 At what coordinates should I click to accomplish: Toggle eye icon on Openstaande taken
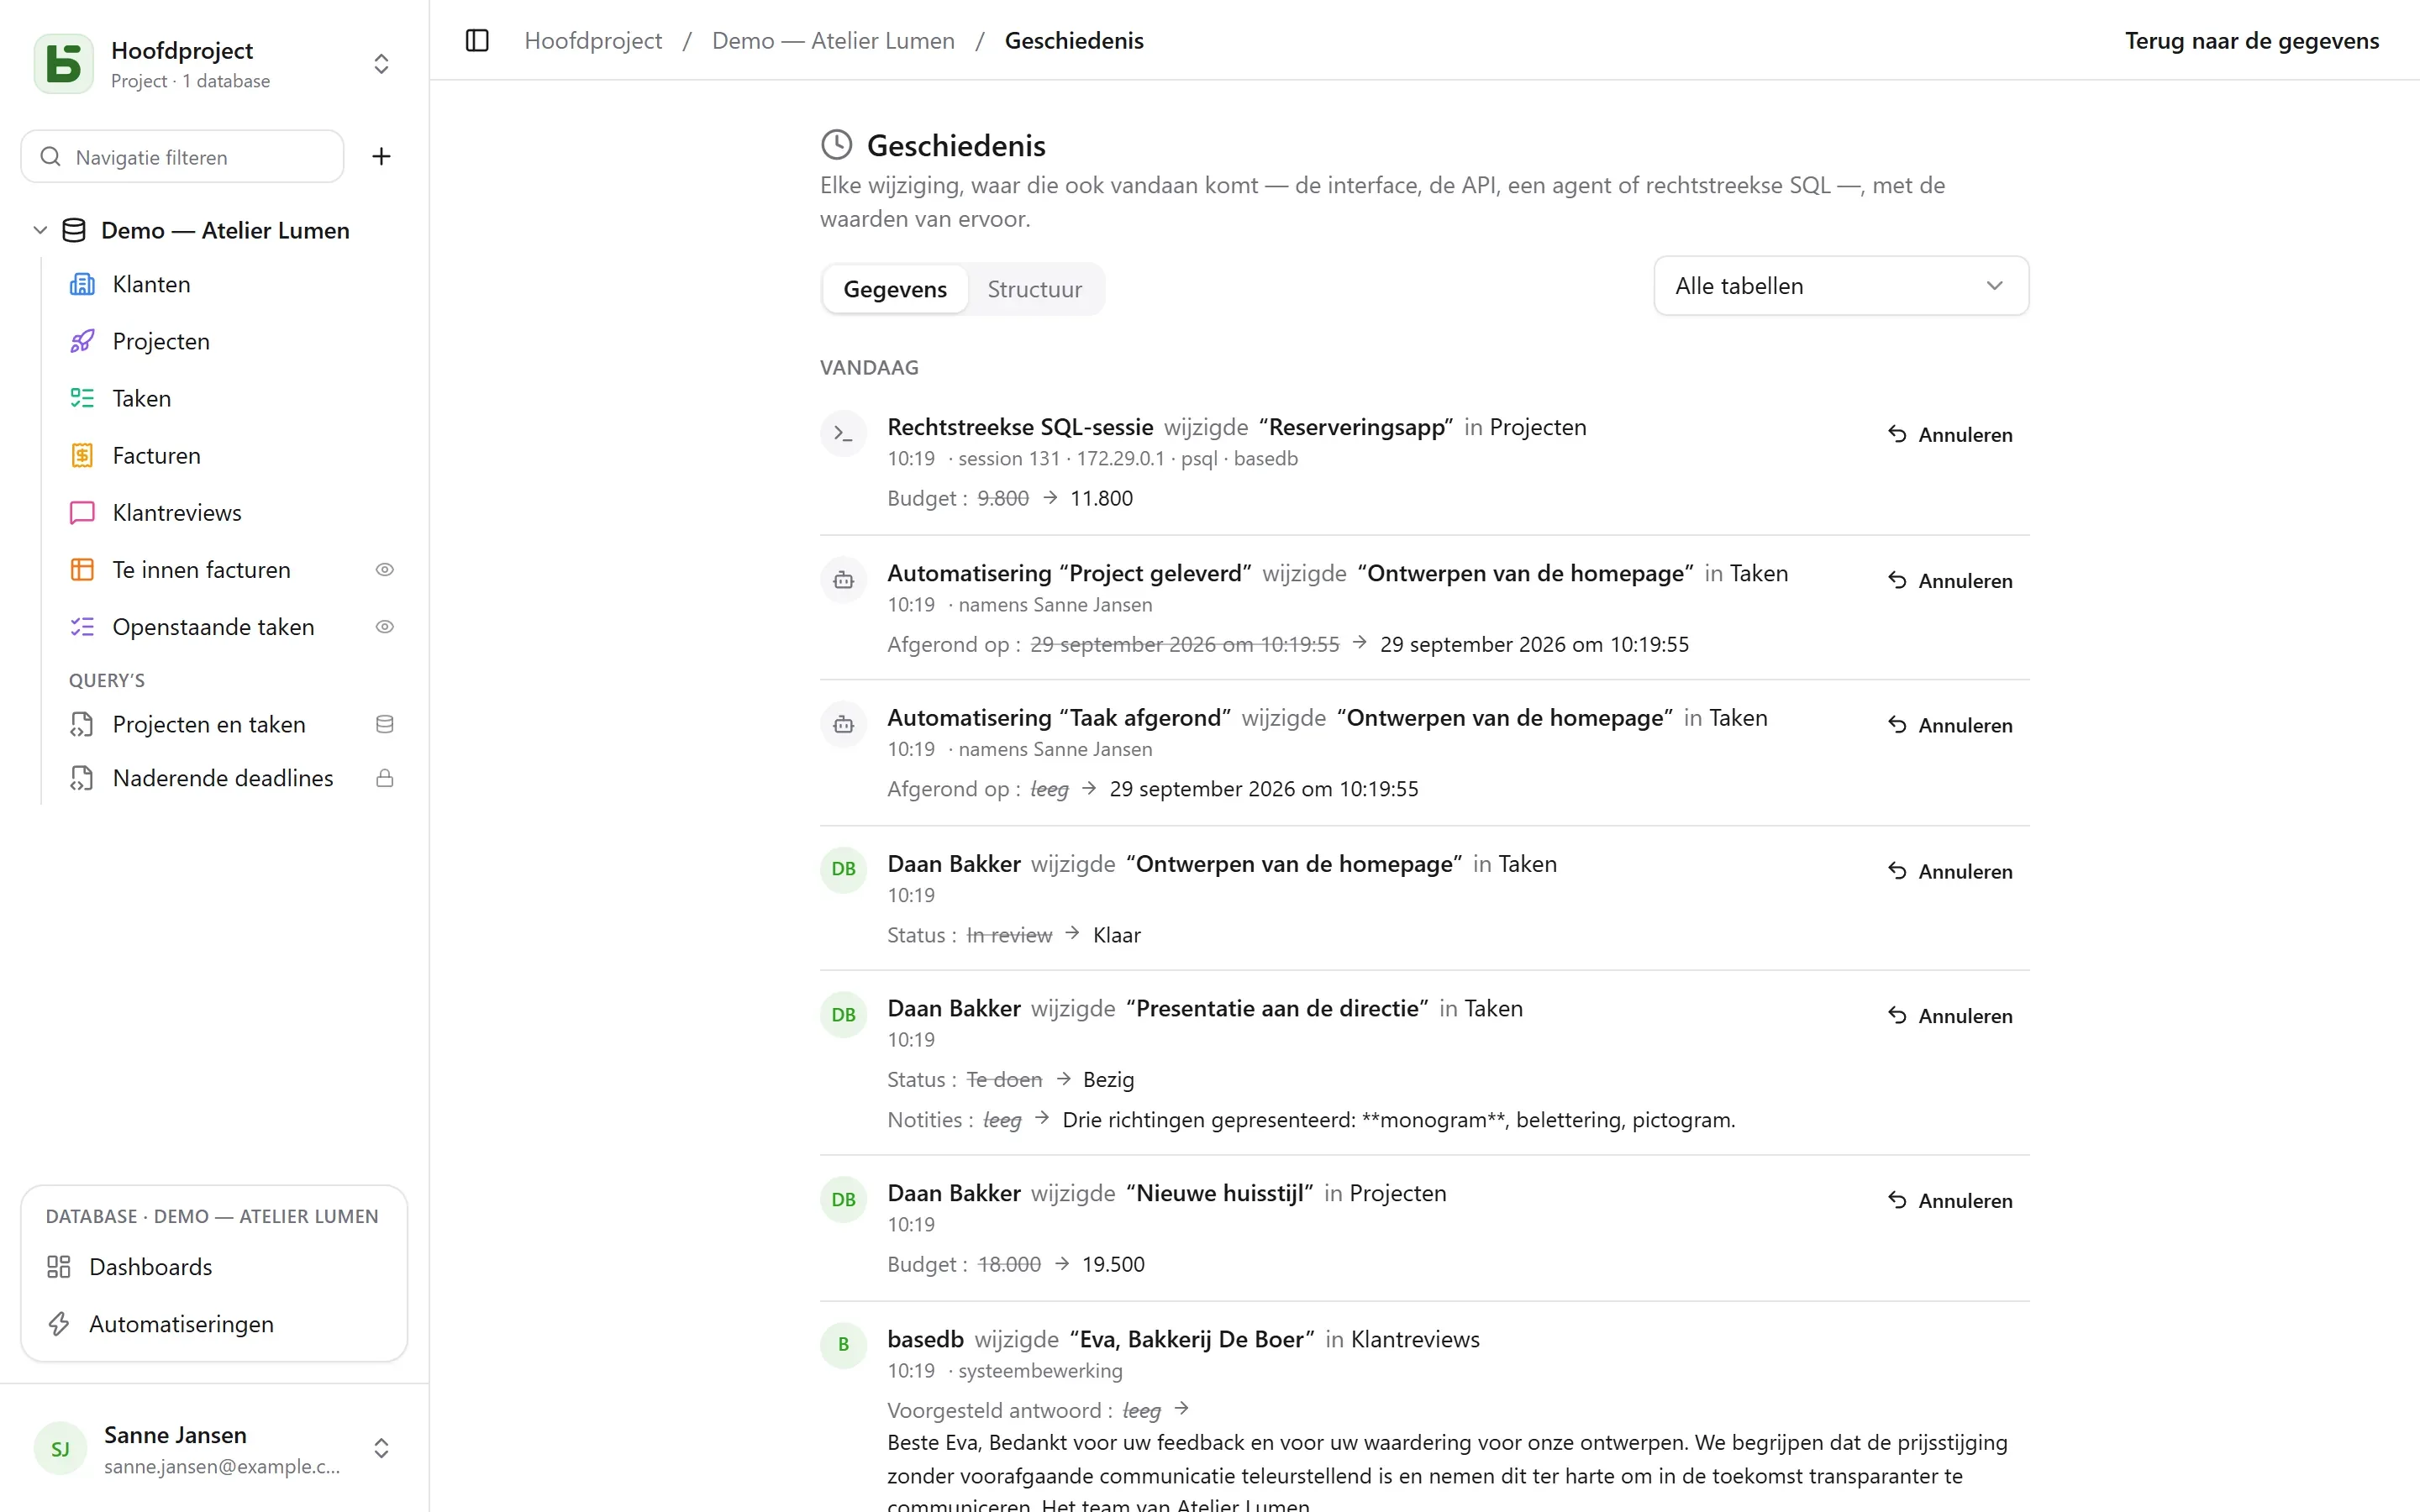pos(384,626)
